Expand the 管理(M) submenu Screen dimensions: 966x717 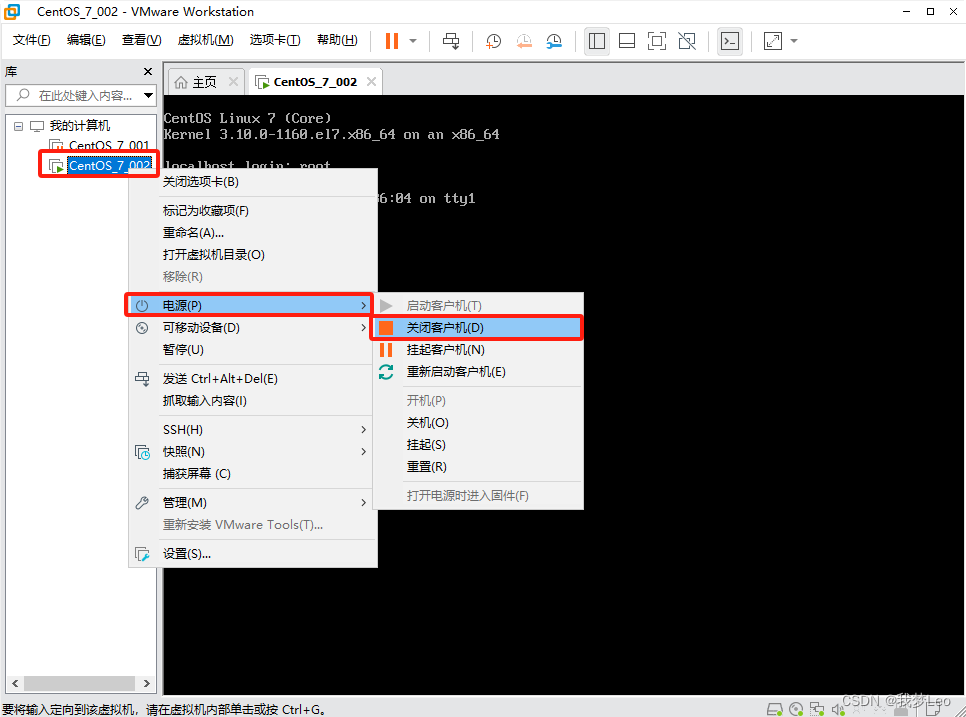253,503
